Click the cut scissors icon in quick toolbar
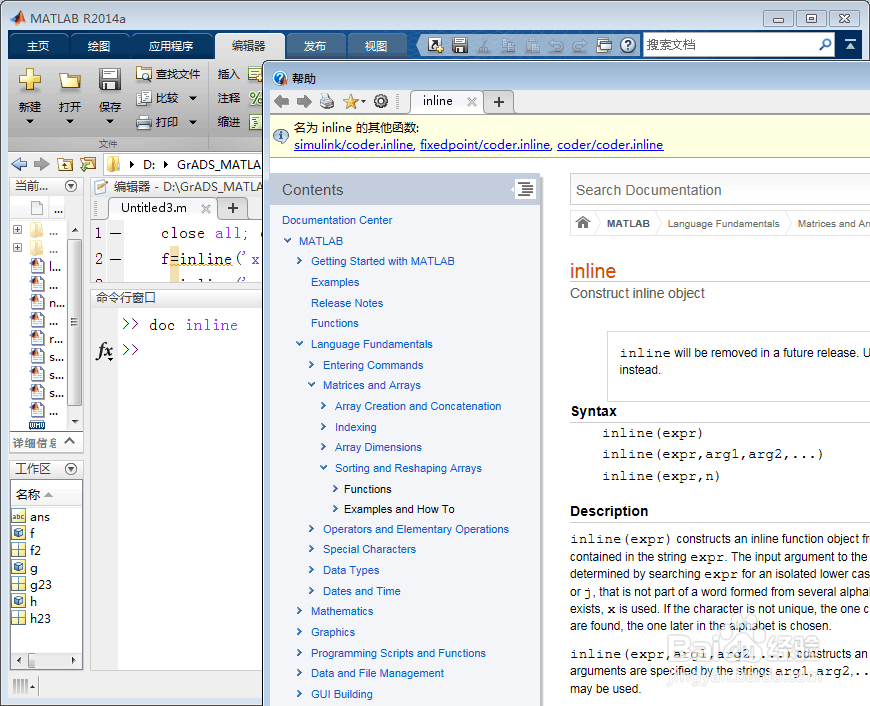Viewport: 870px width, 706px height. (484, 46)
